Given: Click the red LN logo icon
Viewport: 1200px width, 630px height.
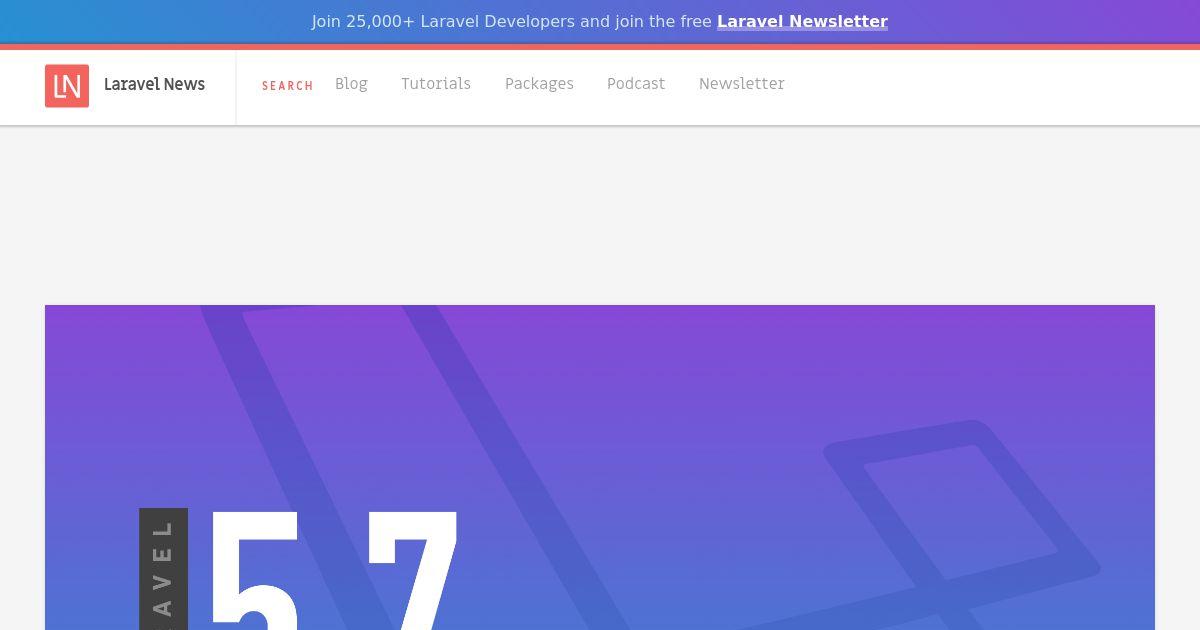Looking at the screenshot, I should [67, 86].
